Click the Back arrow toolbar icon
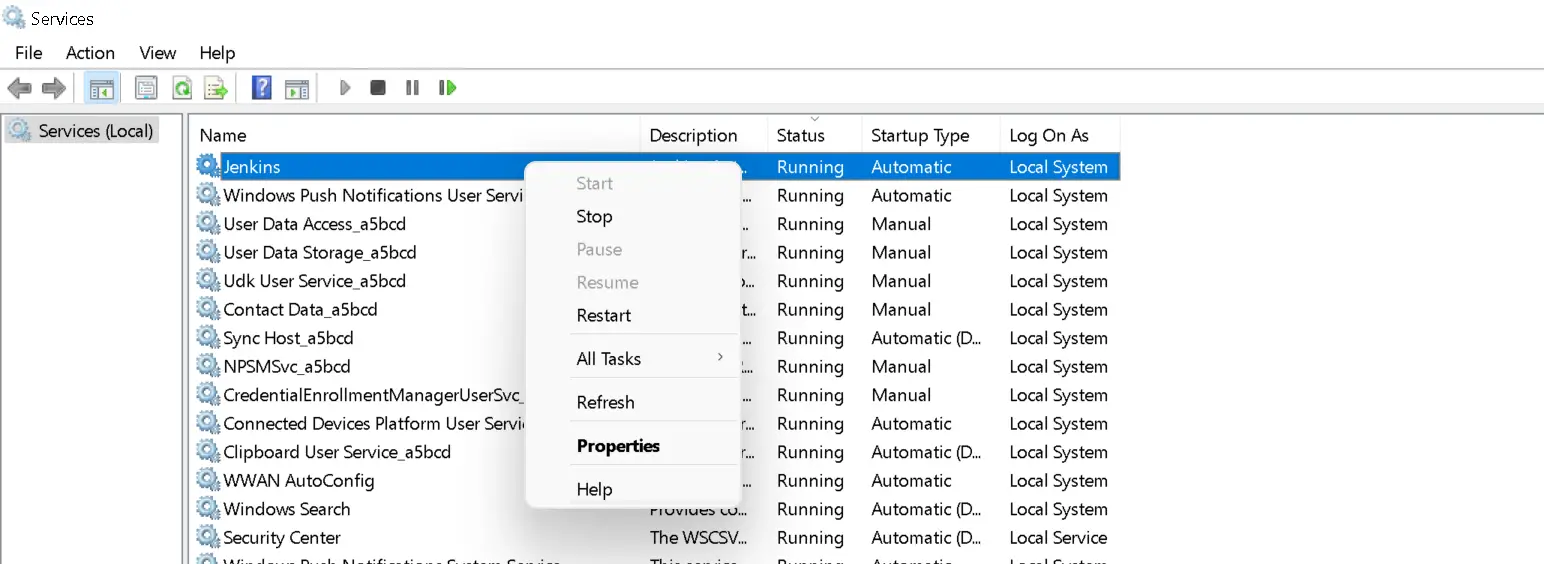The image size is (1544, 564). tap(19, 88)
